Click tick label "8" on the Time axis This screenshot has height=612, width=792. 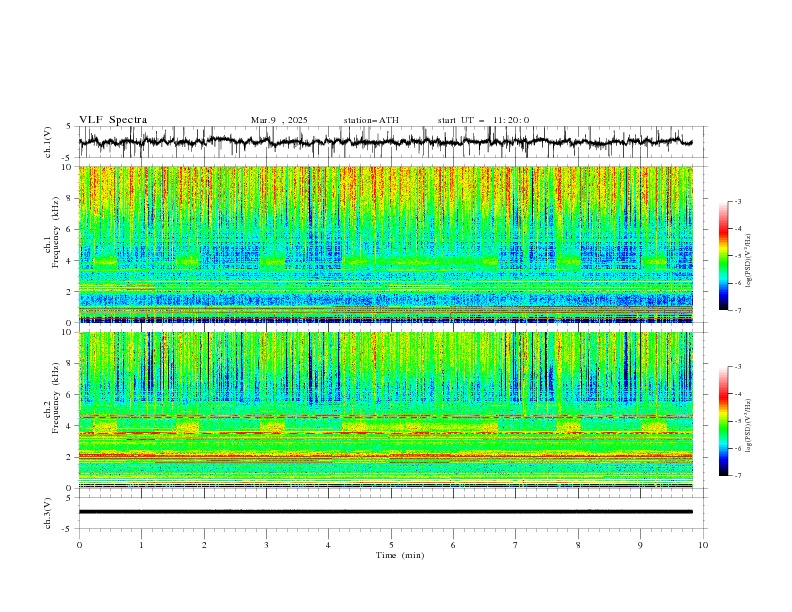(x=578, y=545)
